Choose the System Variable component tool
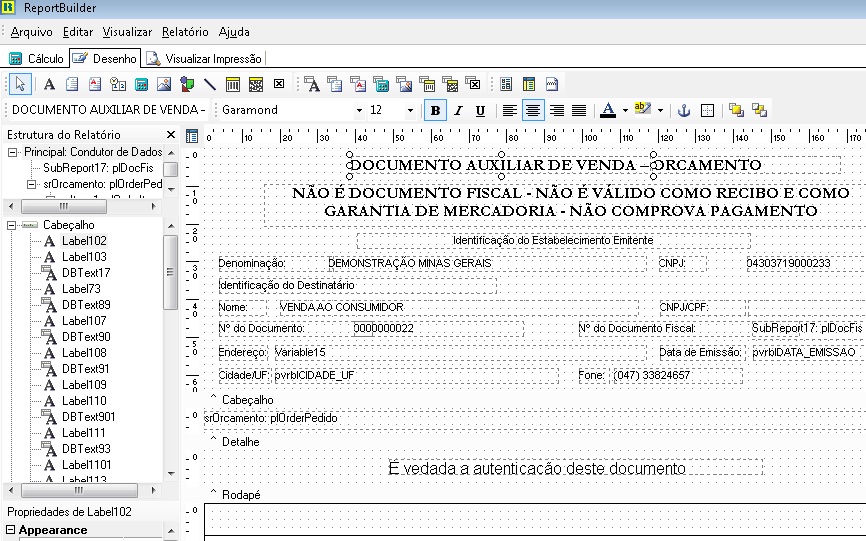 tap(118, 84)
